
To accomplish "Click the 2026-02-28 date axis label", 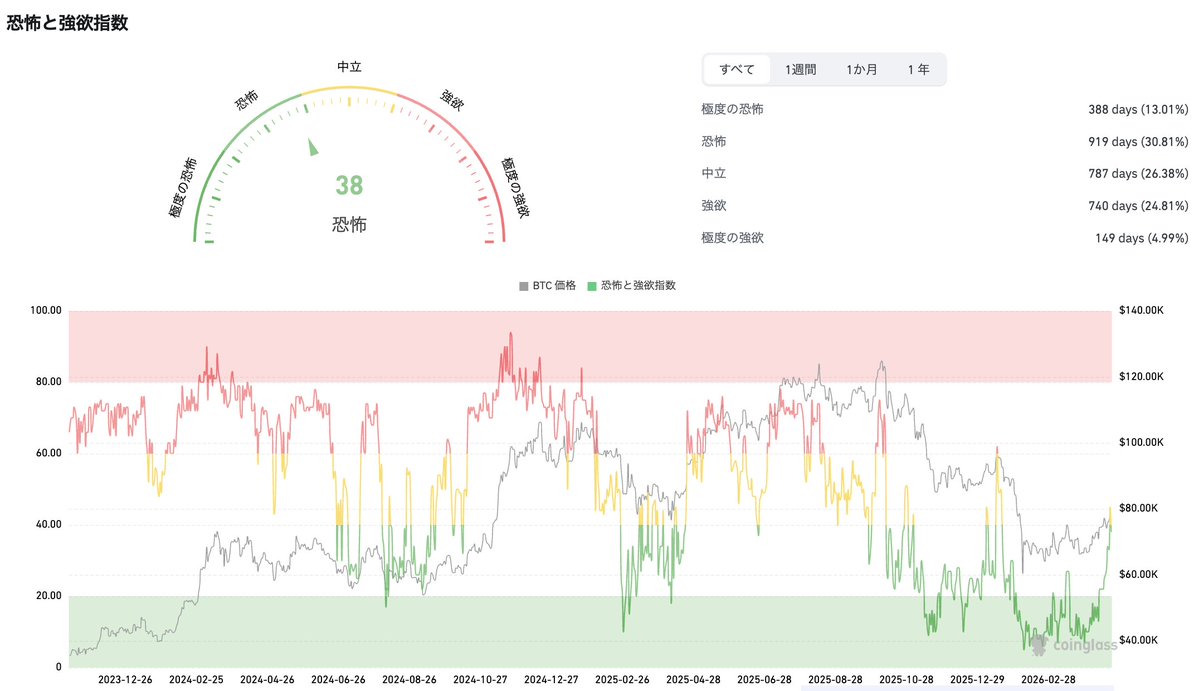I will click(x=1048, y=680).
